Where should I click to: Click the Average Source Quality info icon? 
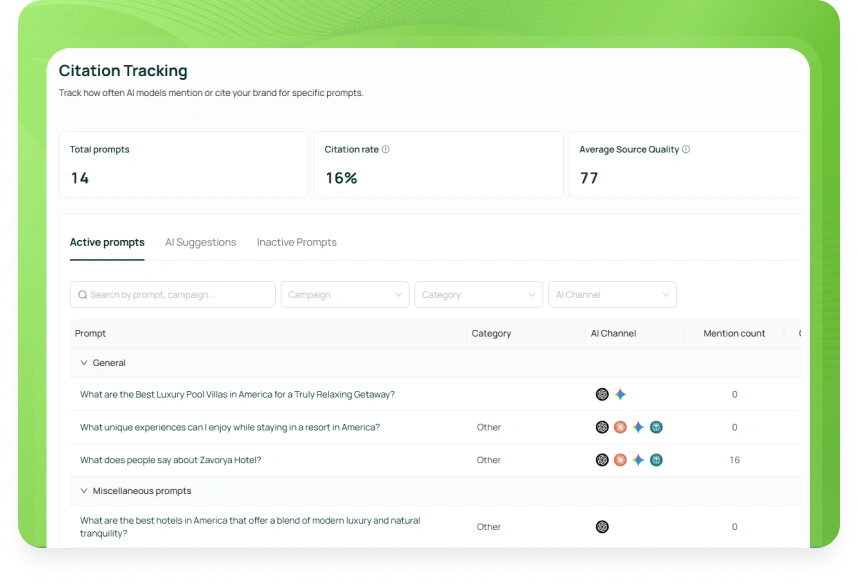click(686, 150)
